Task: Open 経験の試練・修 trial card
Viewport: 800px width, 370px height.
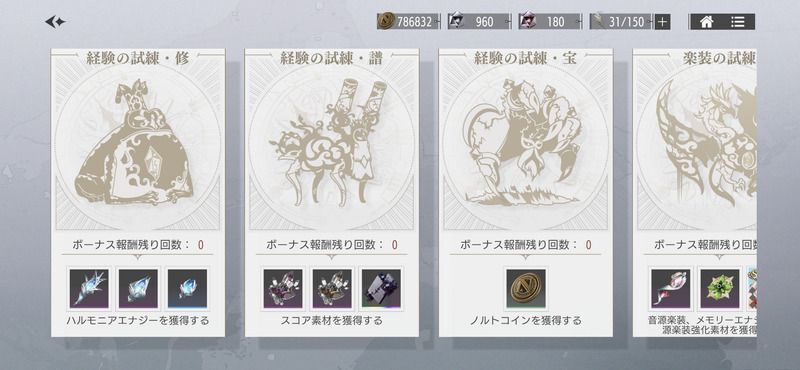Action: coord(138,193)
